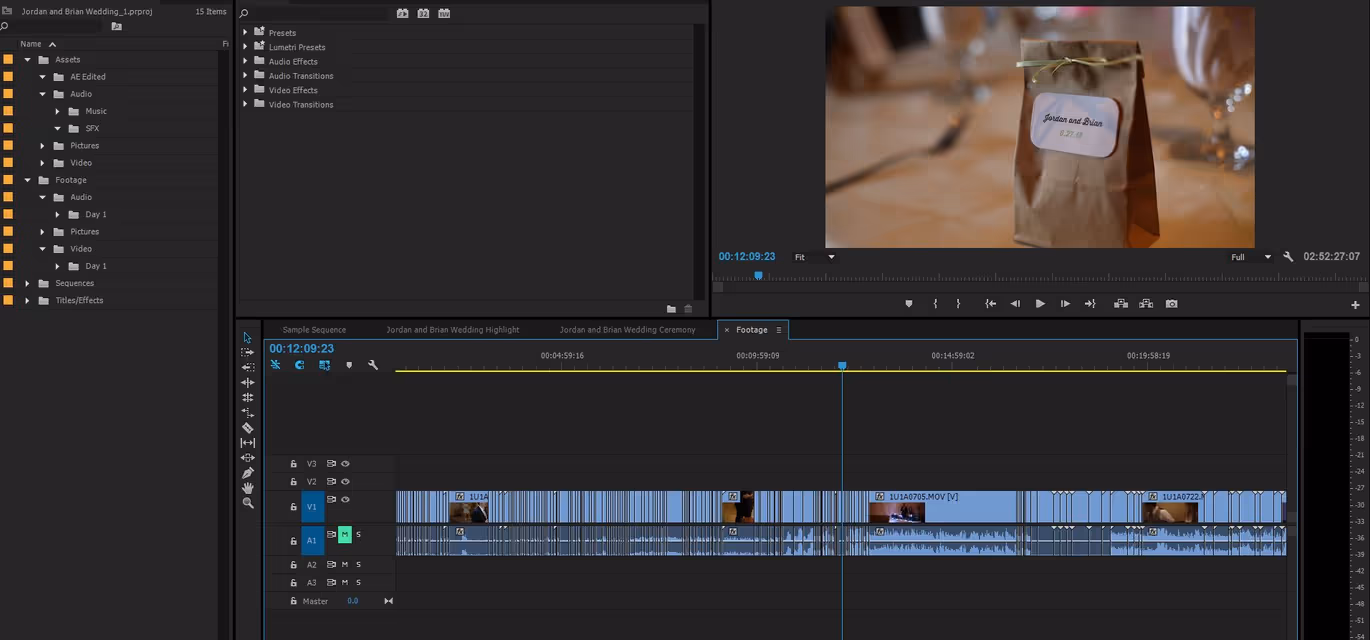Mark In point in program monitor
The image size is (1370, 640).
[x=935, y=304]
